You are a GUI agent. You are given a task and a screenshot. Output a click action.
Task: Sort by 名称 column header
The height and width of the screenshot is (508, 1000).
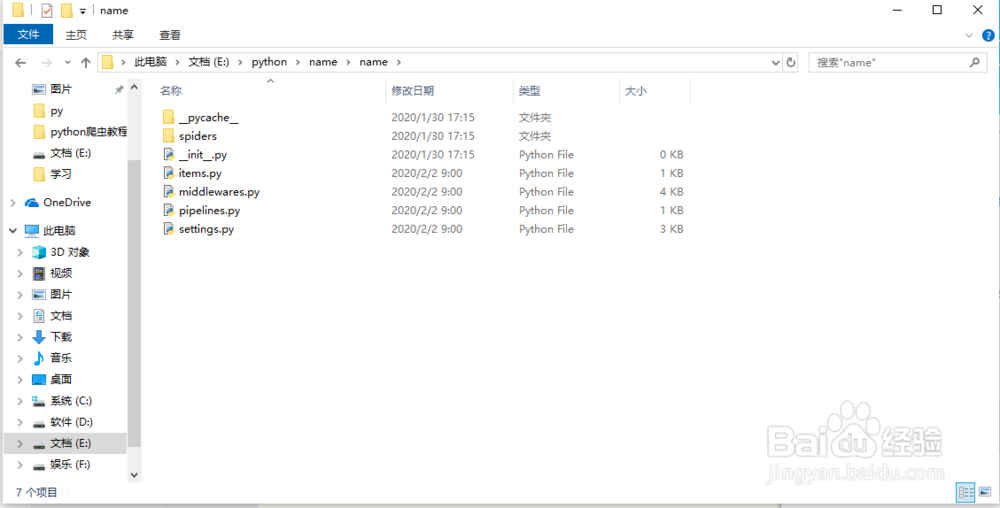(171, 91)
